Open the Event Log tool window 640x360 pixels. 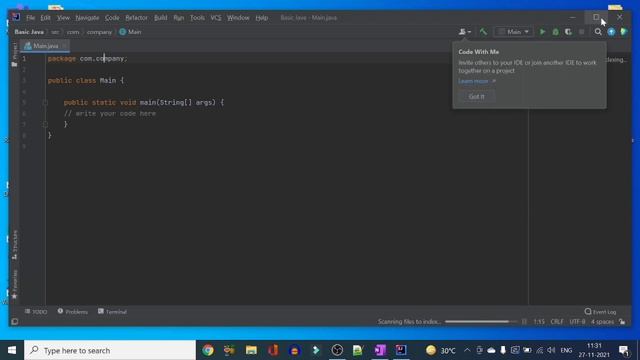click(600, 312)
